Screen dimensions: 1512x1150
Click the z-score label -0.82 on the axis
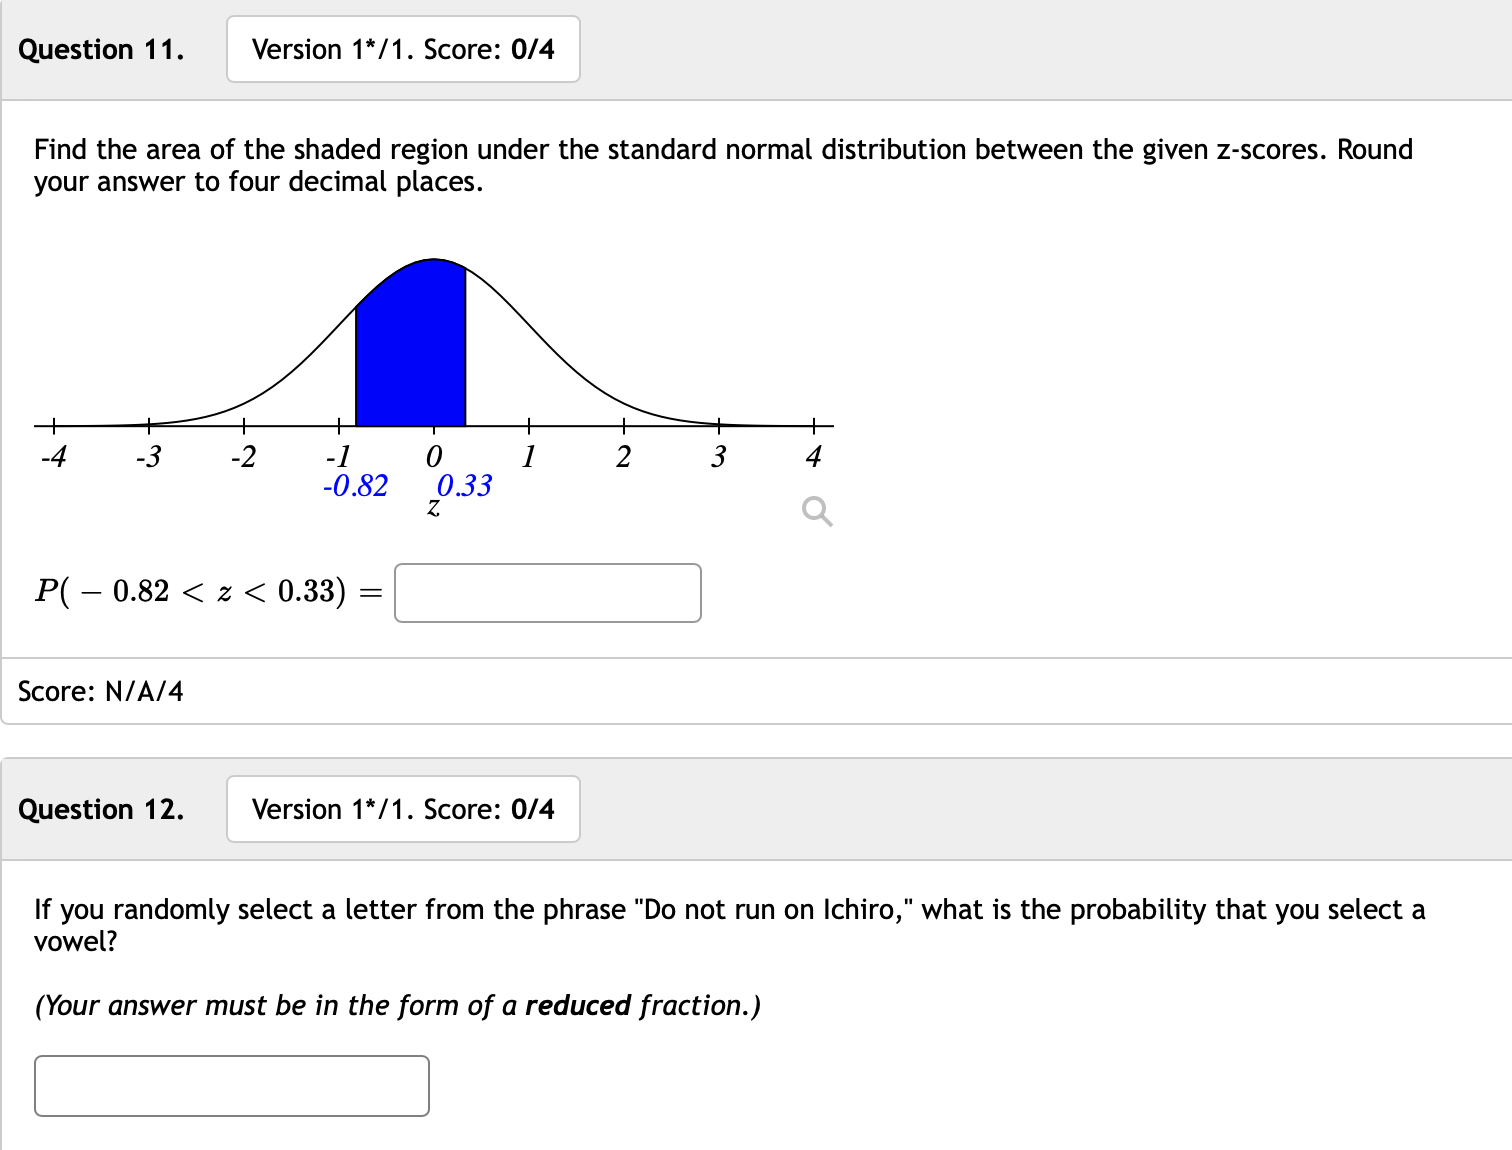point(357,486)
